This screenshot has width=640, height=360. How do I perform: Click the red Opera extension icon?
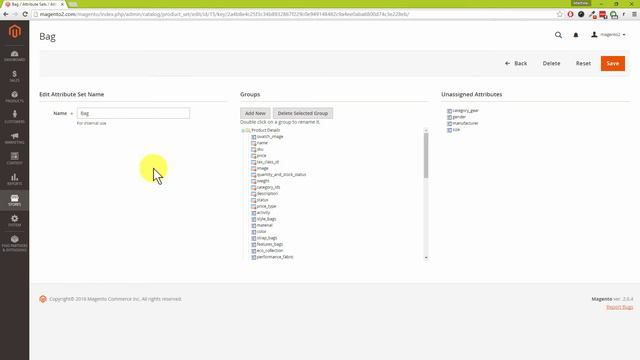tap(570, 14)
